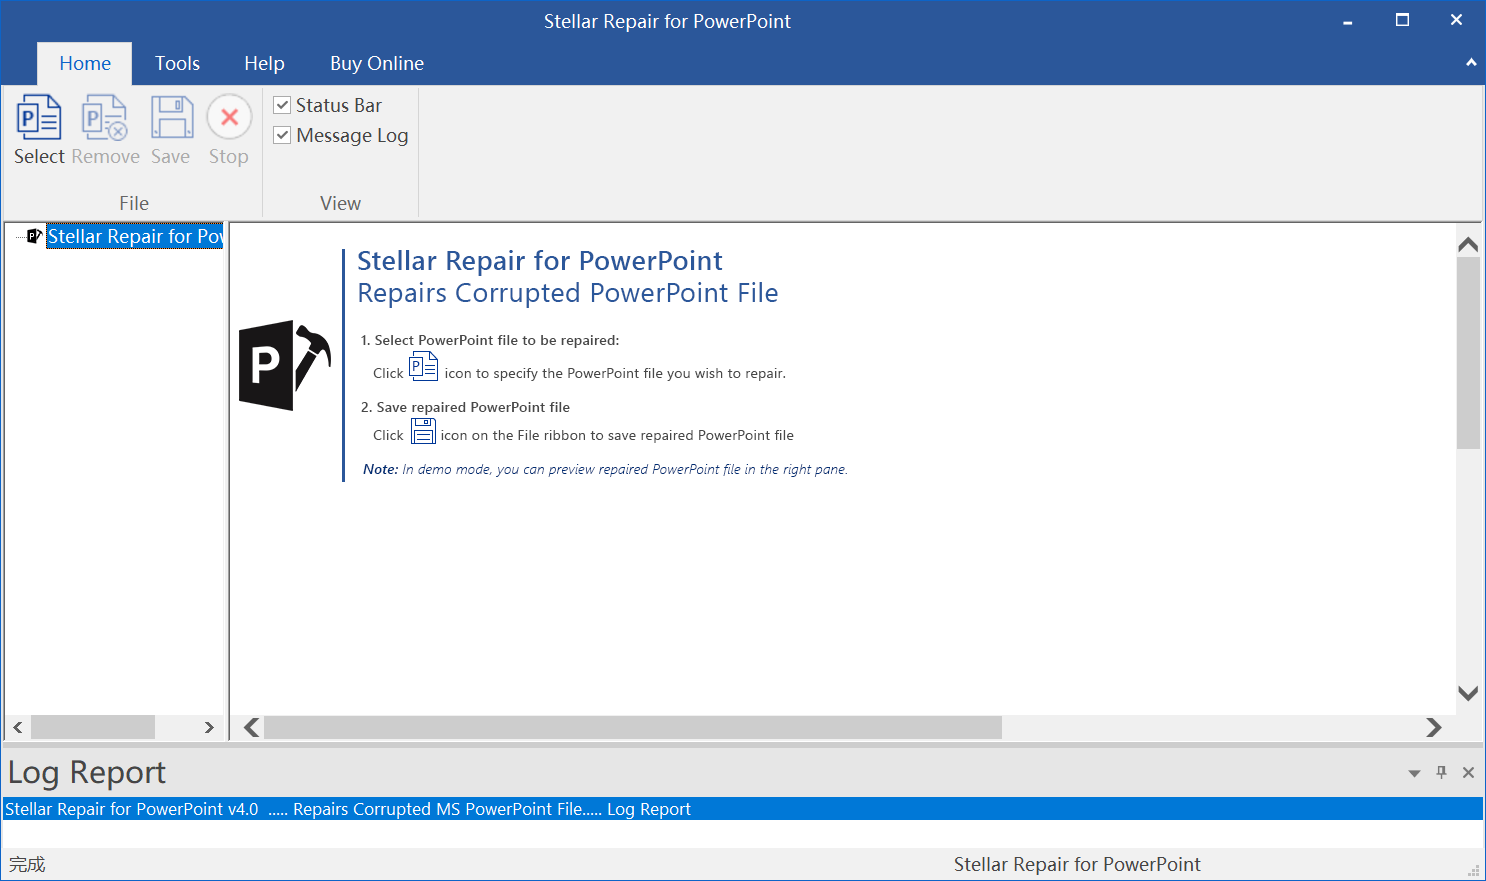Click content pane horizontal scrollbar thumb
The image size is (1486, 881).
[633, 727]
